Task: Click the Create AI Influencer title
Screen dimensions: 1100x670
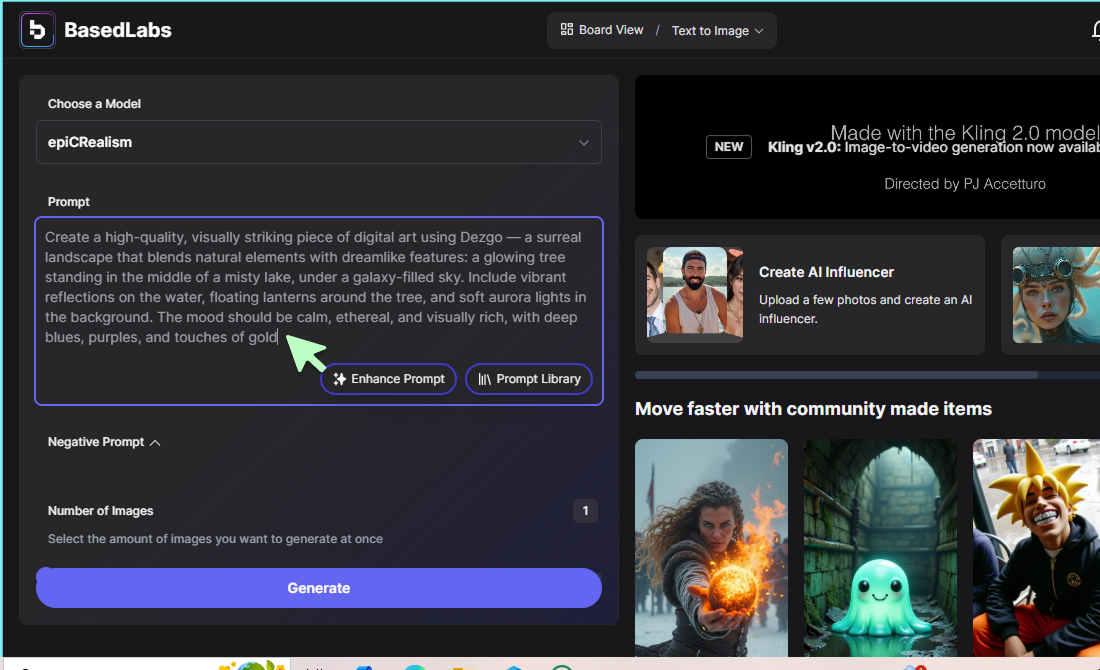Action: pyautogui.click(x=826, y=272)
